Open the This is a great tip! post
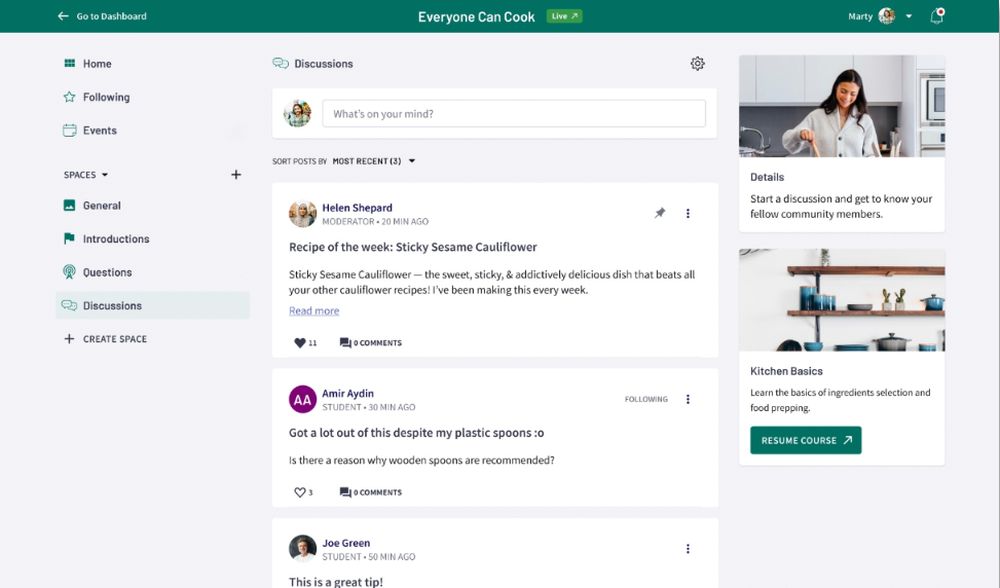The width and height of the screenshot is (1000, 588). click(335, 581)
